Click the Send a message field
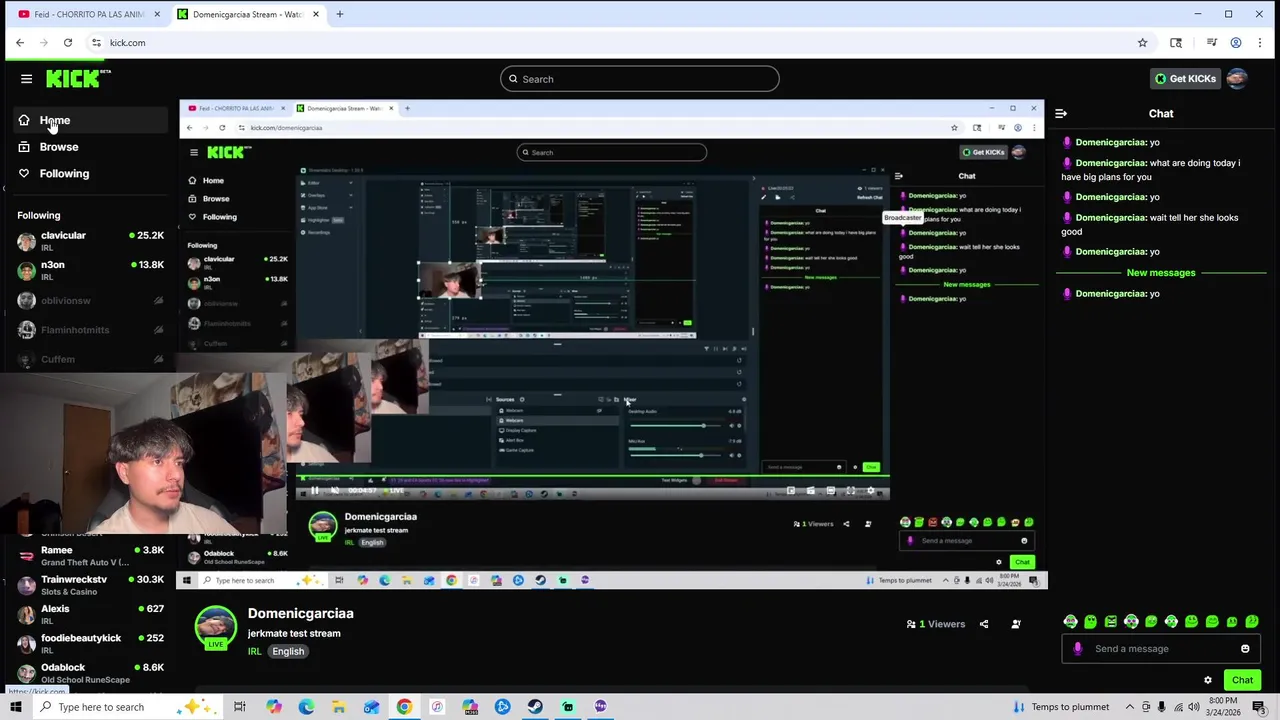This screenshot has height=720, width=1280. (1160, 649)
